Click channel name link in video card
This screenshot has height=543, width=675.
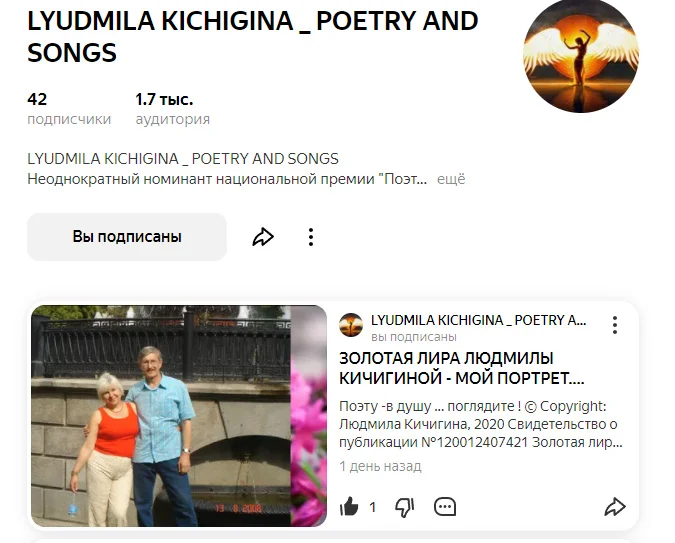pyautogui.click(x=478, y=320)
